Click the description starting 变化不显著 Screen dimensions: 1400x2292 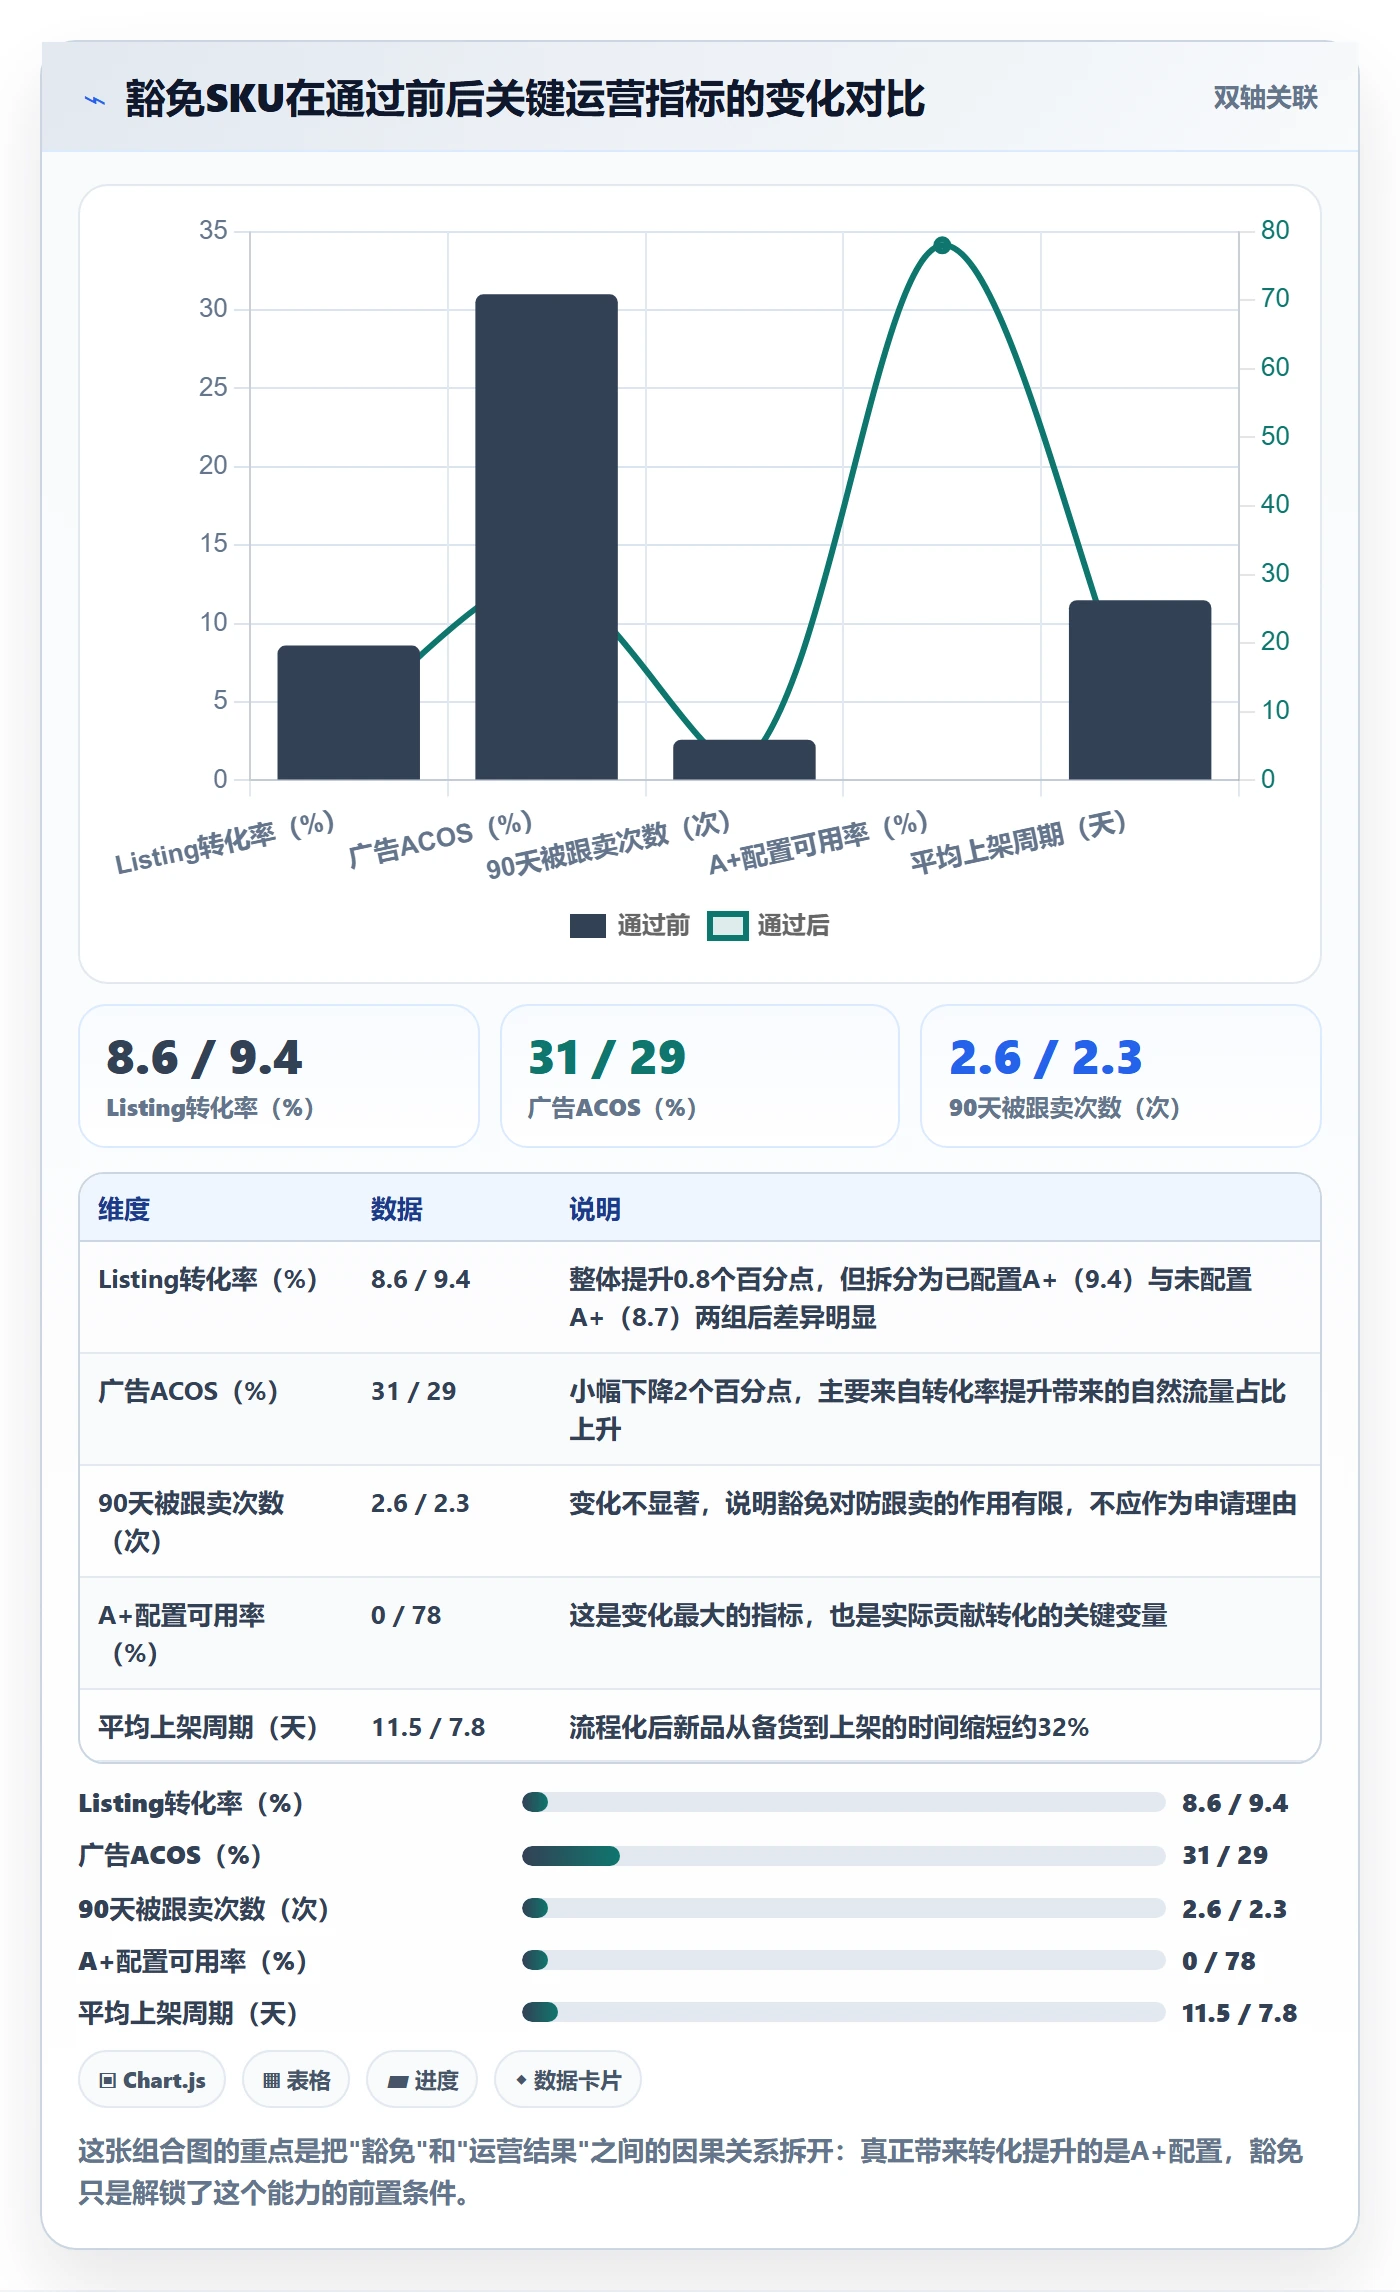(x=933, y=1503)
